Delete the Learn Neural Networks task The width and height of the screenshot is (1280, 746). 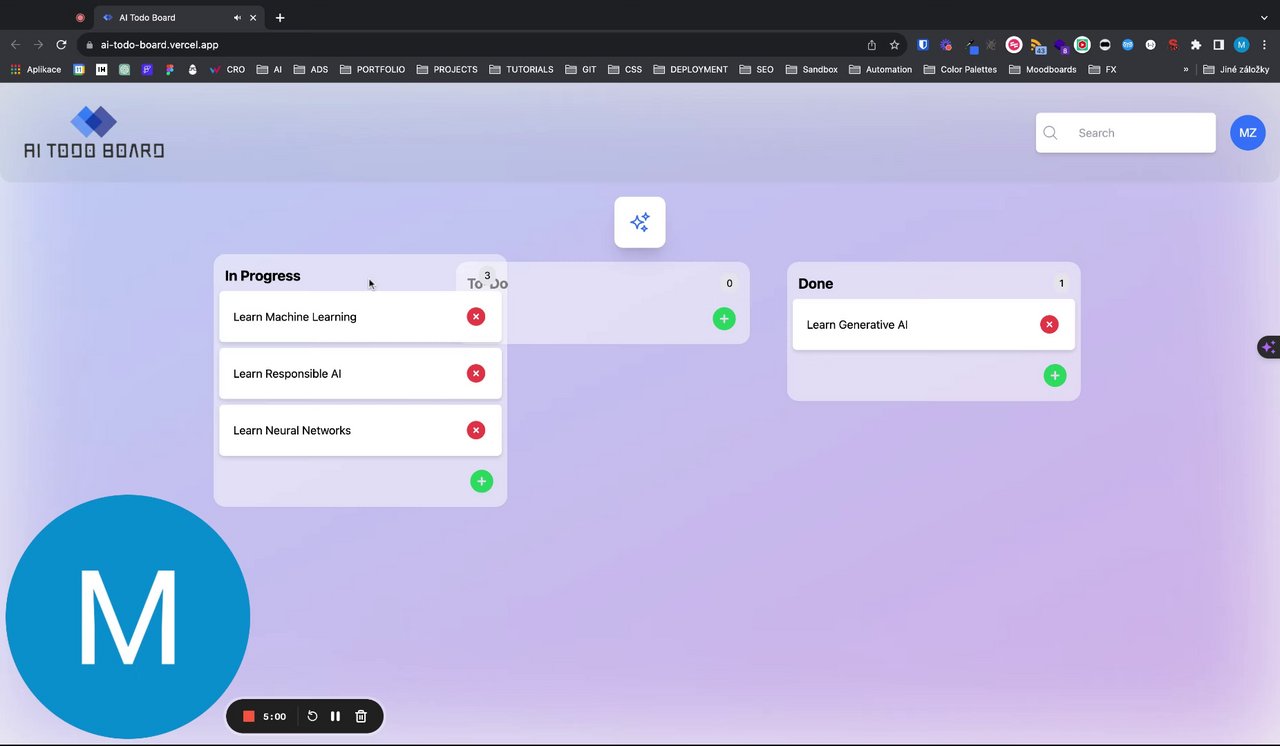click(476, 430)
